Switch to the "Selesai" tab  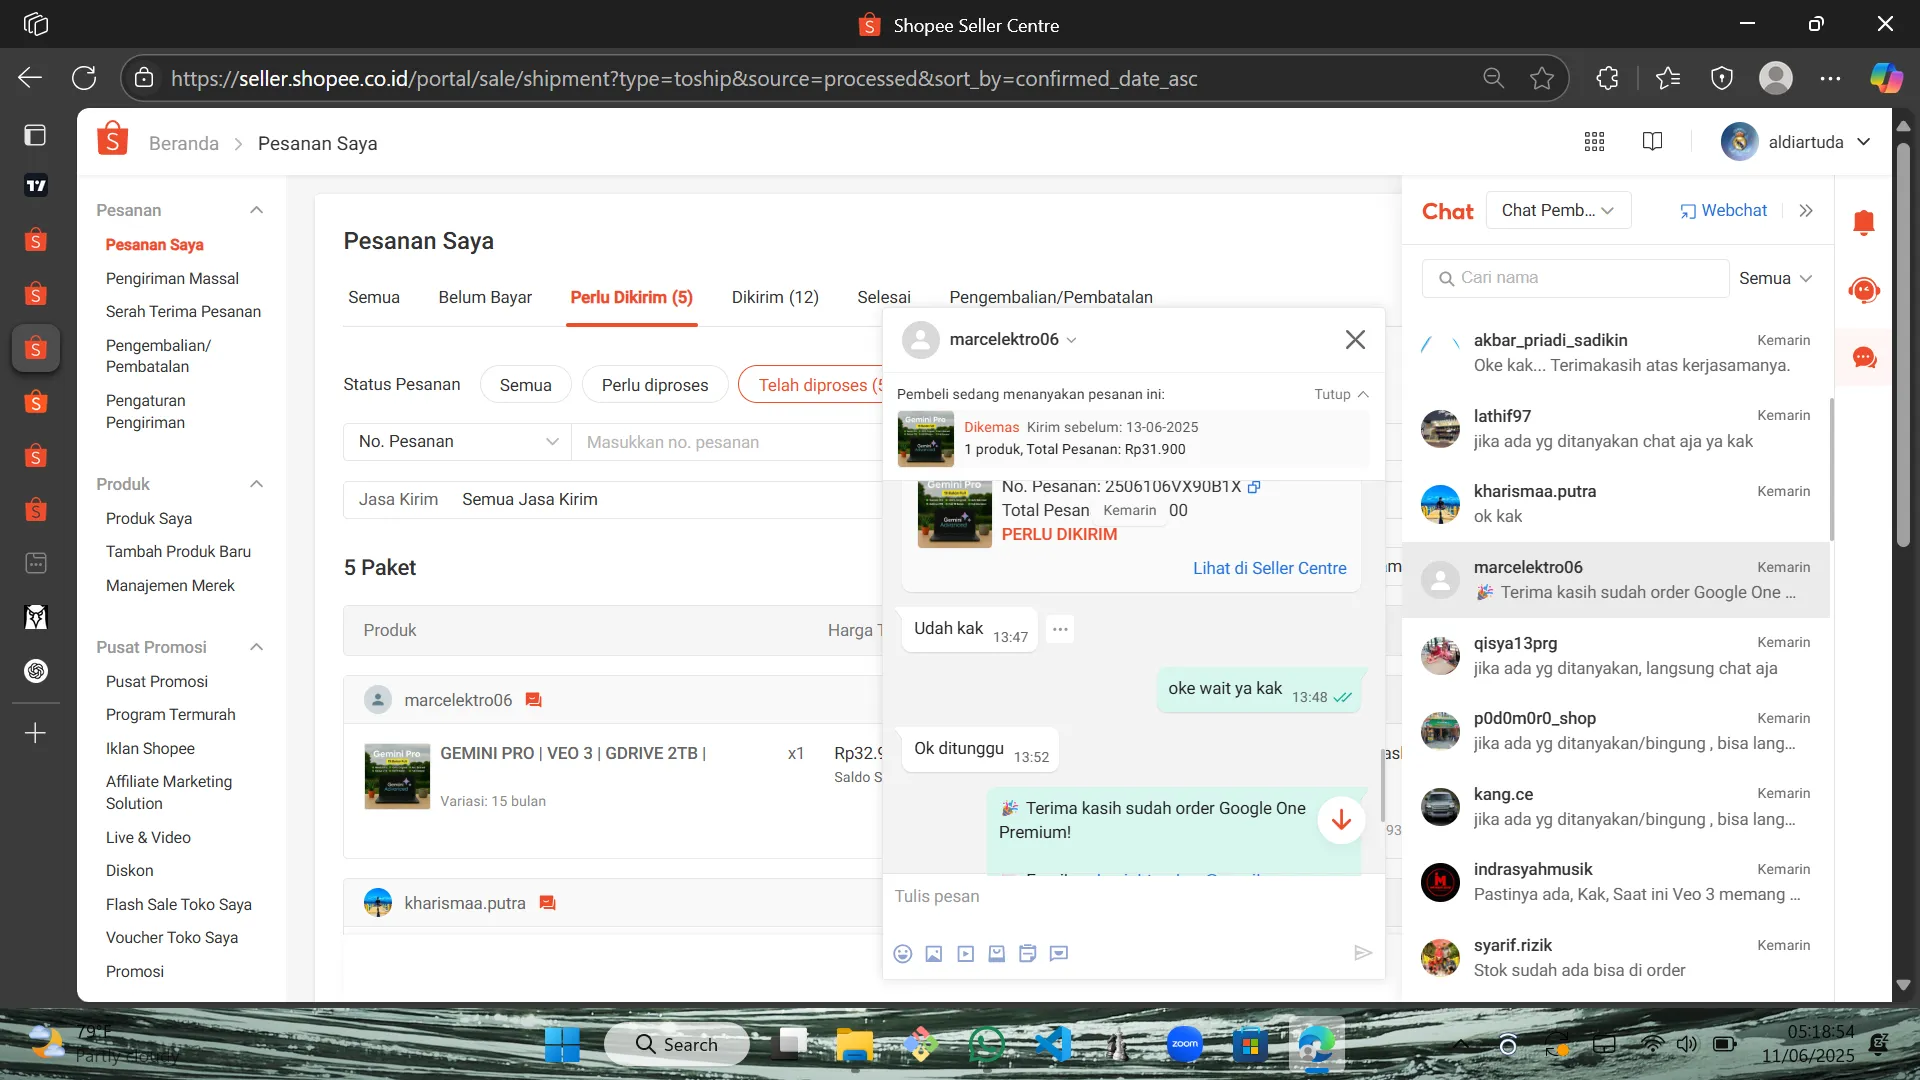(x=884, y=297)
